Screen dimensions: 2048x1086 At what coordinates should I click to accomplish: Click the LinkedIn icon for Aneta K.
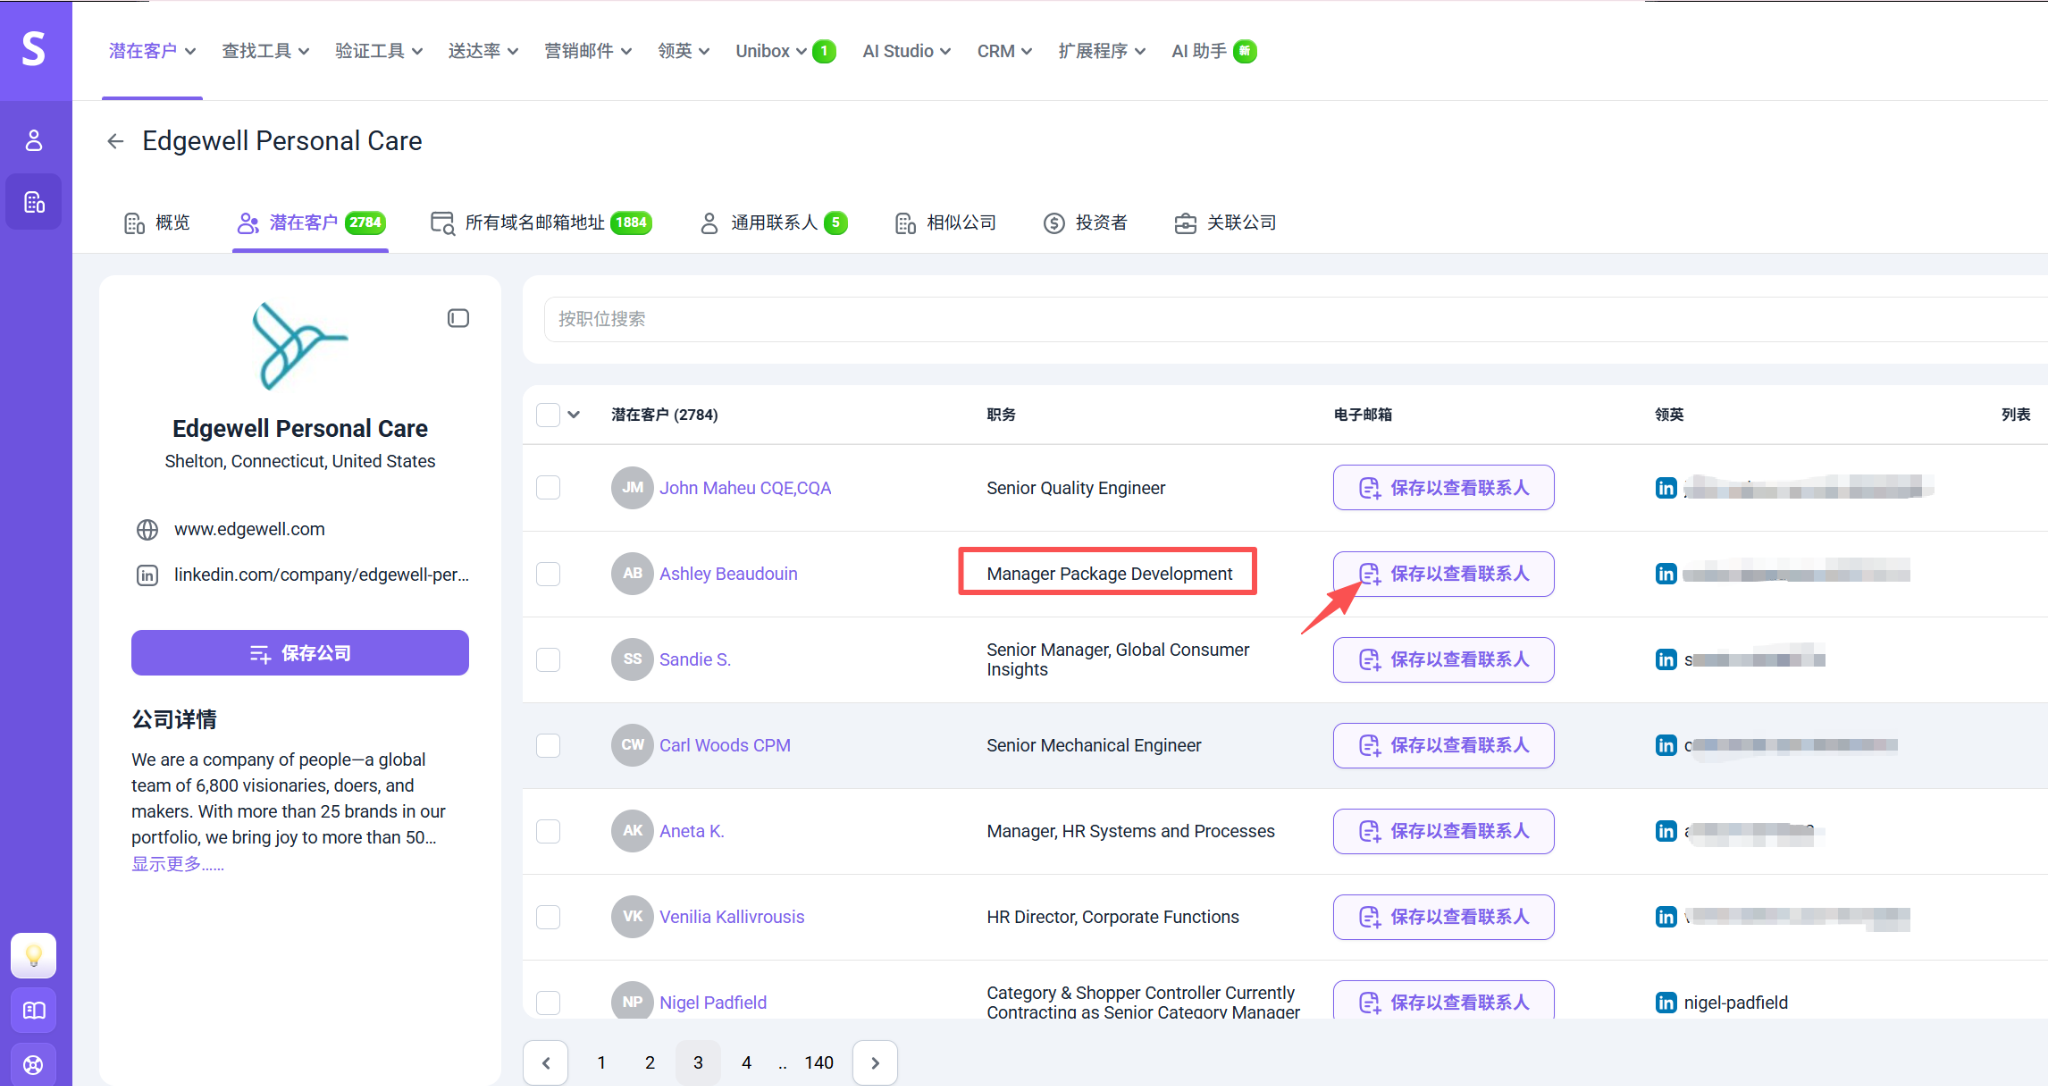(x=1666, y=831)
